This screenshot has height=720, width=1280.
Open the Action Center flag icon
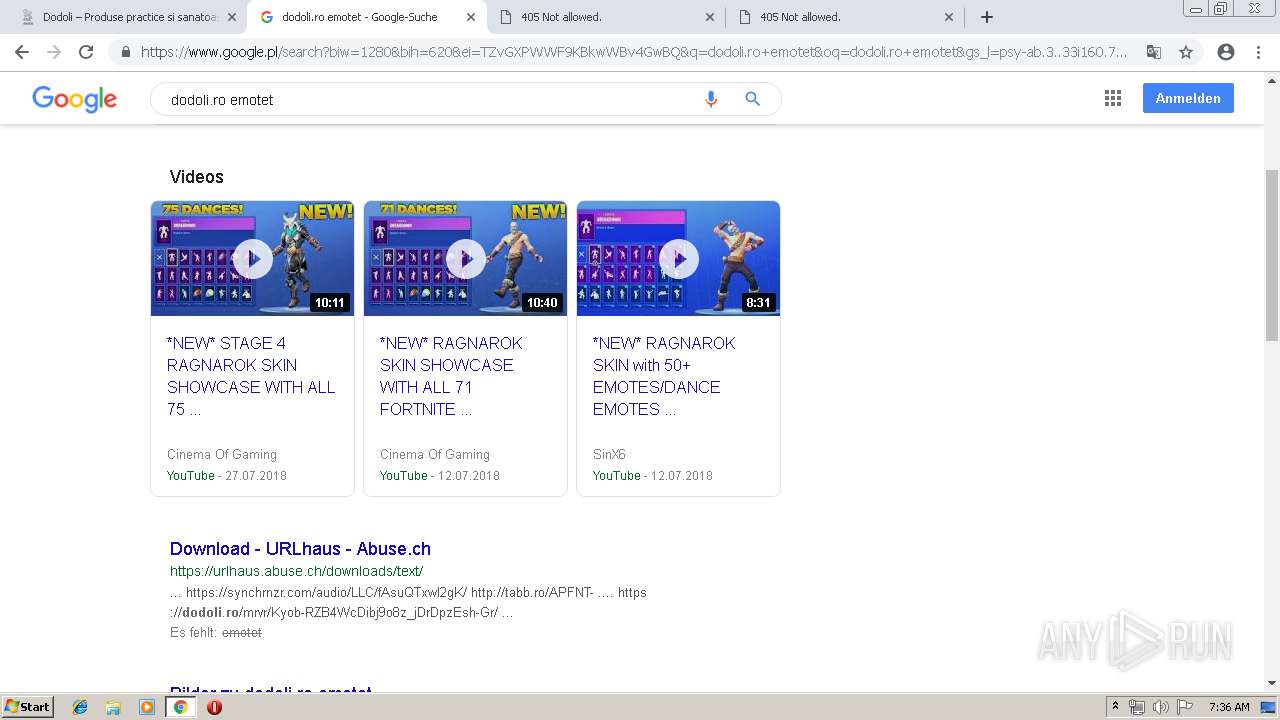[x=1184, y=707]
